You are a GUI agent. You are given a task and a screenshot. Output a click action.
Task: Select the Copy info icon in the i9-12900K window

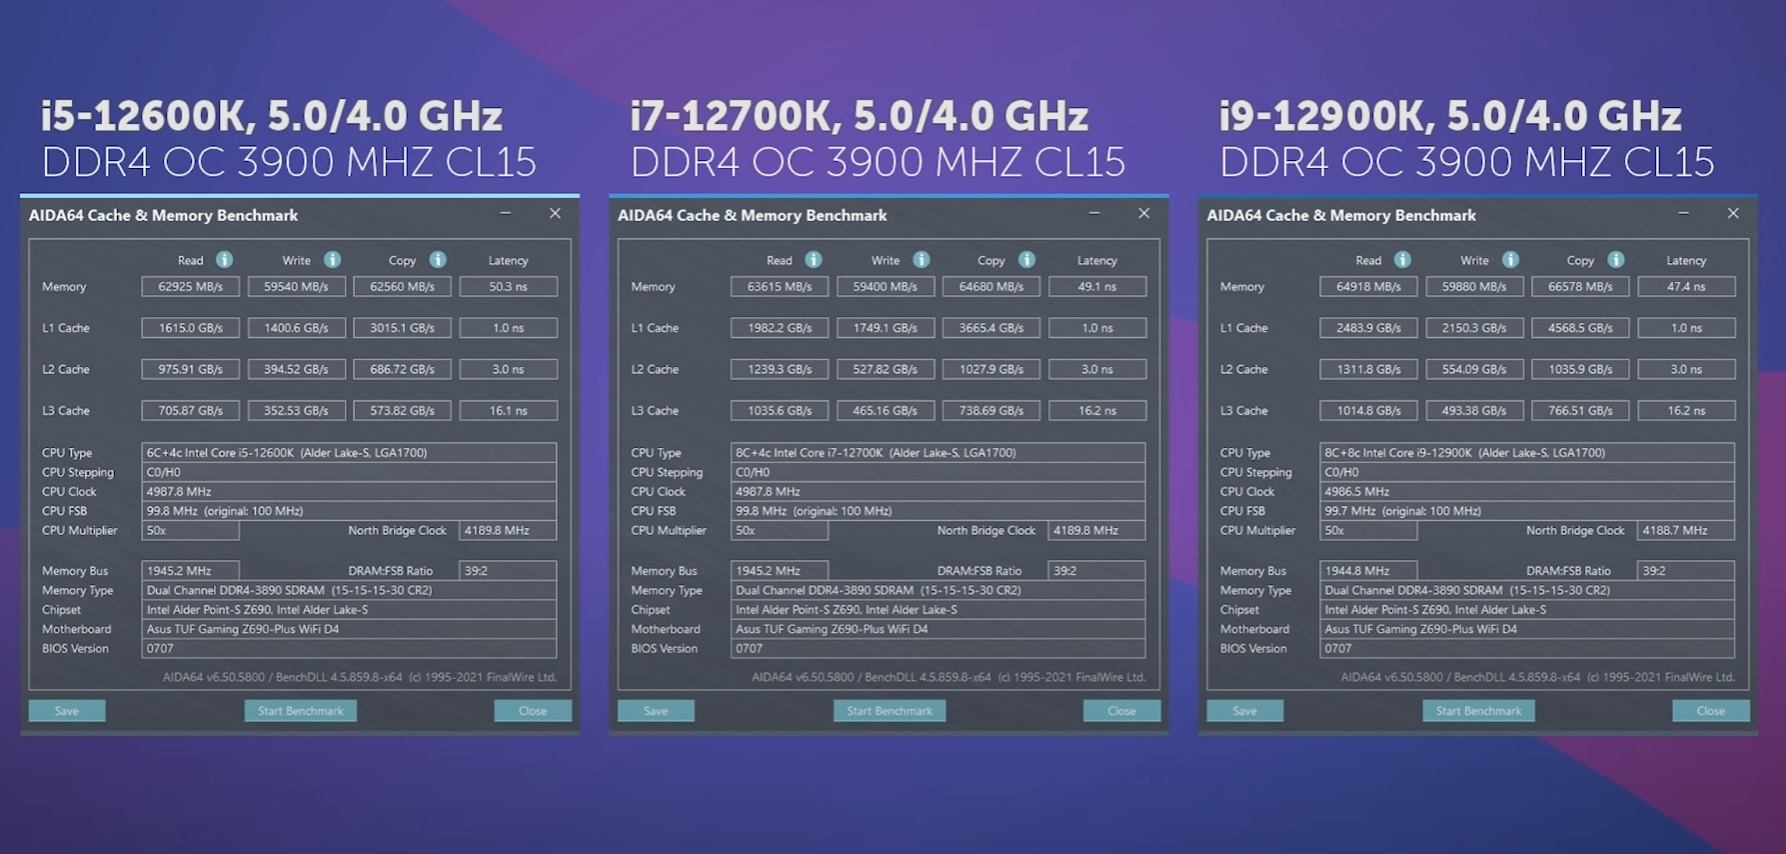1616,260
